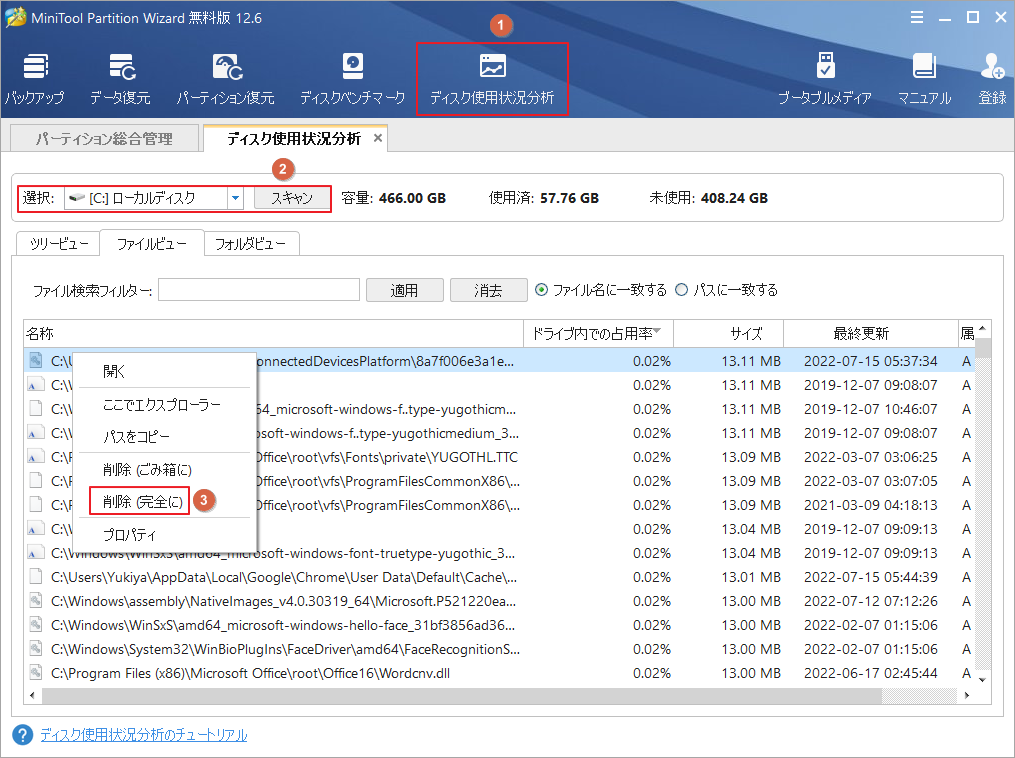Image resolution: width=1015 pixels, height=758 pixels.
Task: Switch to ツリービュー tab
Action: (58, 244)
